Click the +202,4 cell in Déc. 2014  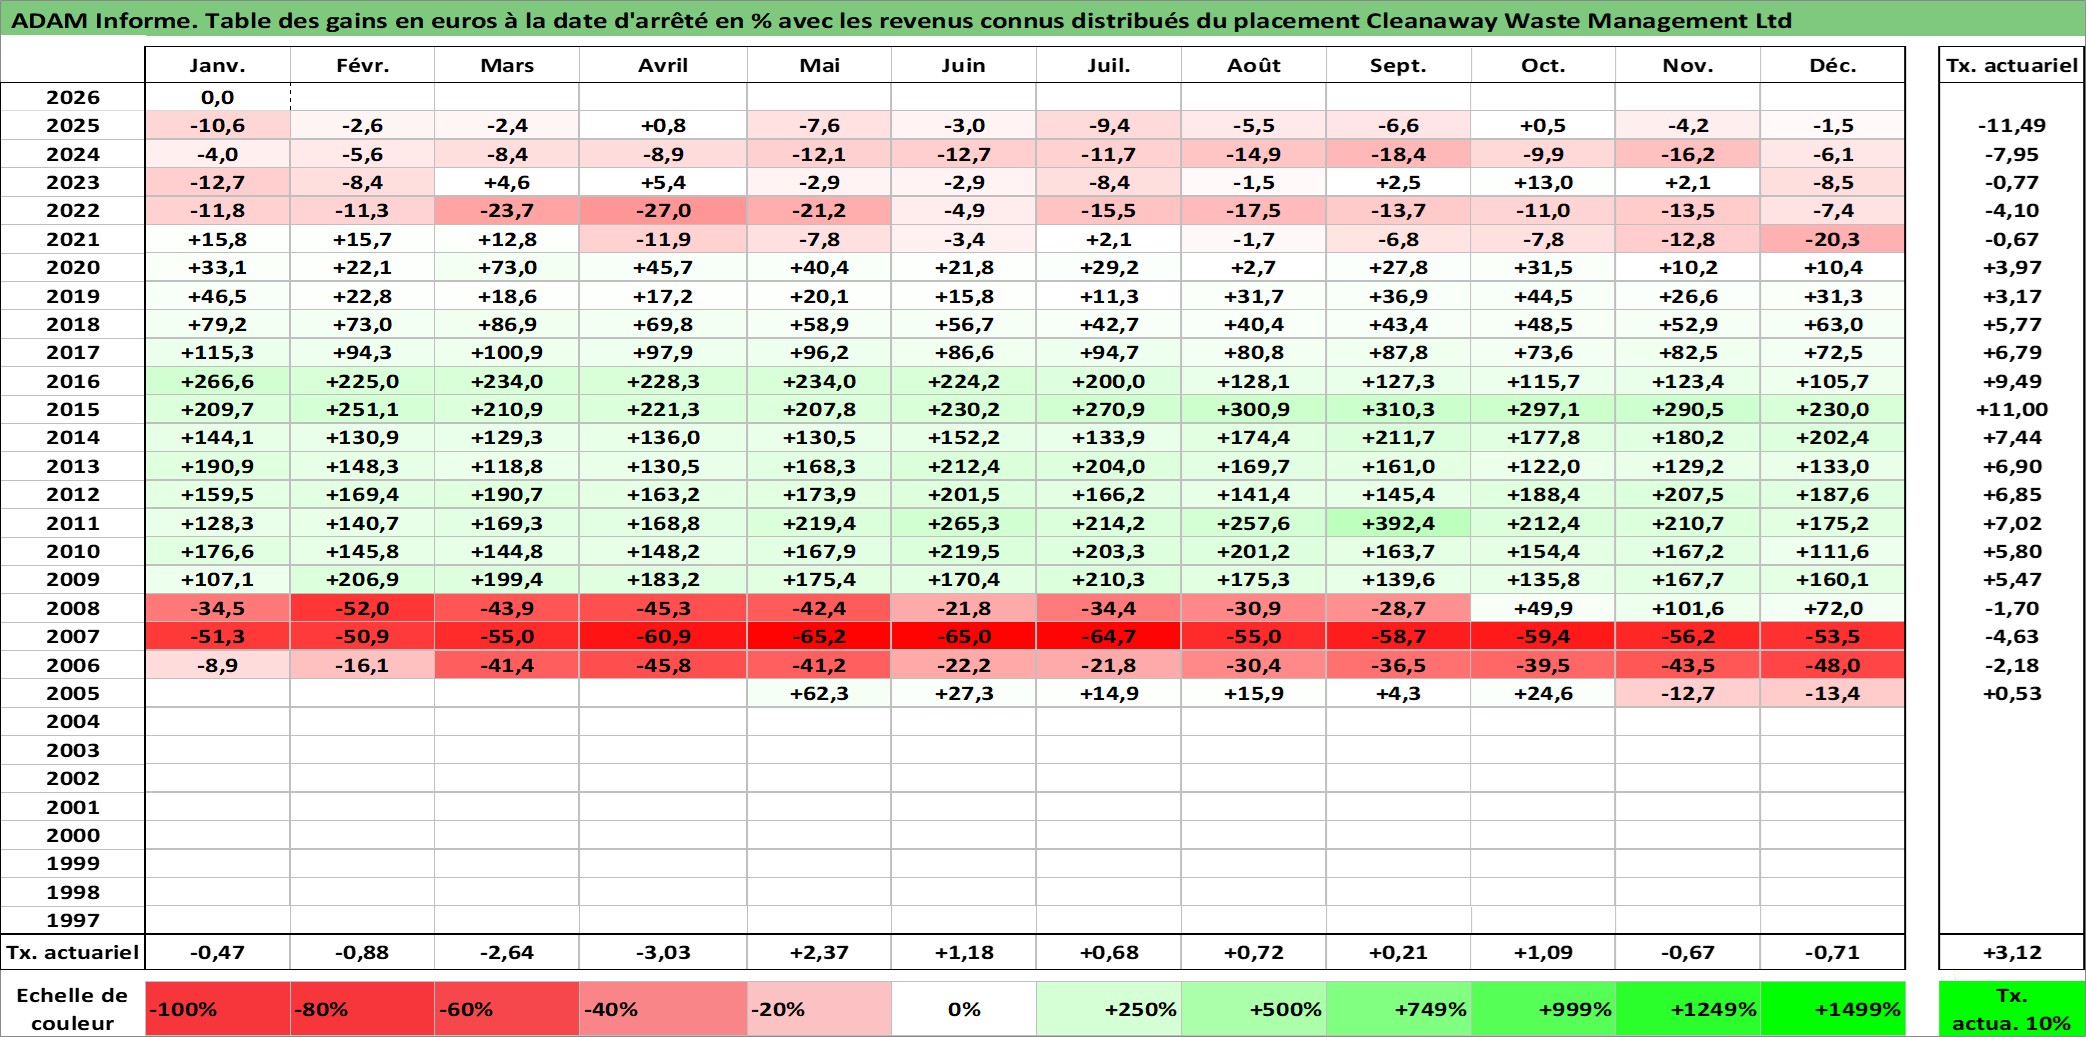point(1833,437)
